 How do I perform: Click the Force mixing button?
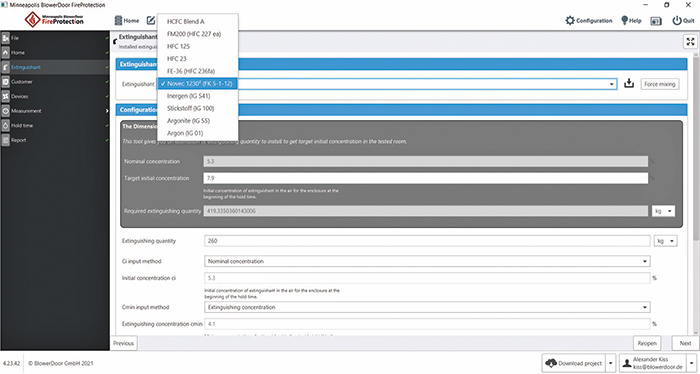[x=660, y=84]
